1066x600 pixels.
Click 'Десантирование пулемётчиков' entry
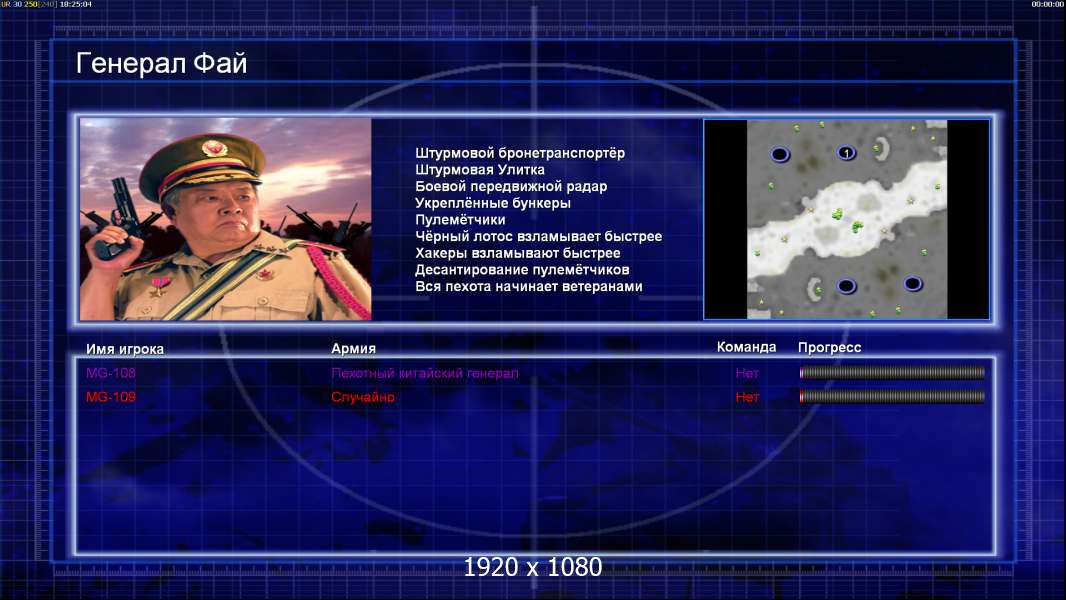[x=522, y=270]
